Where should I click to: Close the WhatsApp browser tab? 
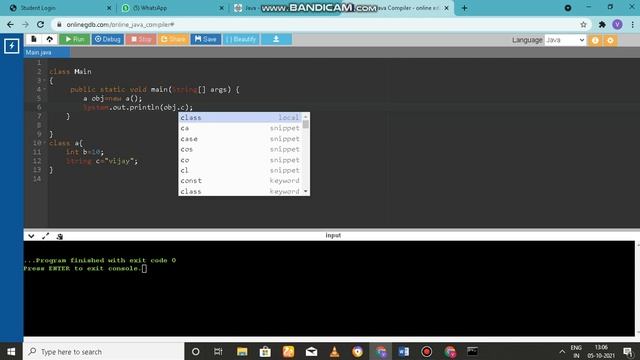pyautogui.click(x=222, y=8)
